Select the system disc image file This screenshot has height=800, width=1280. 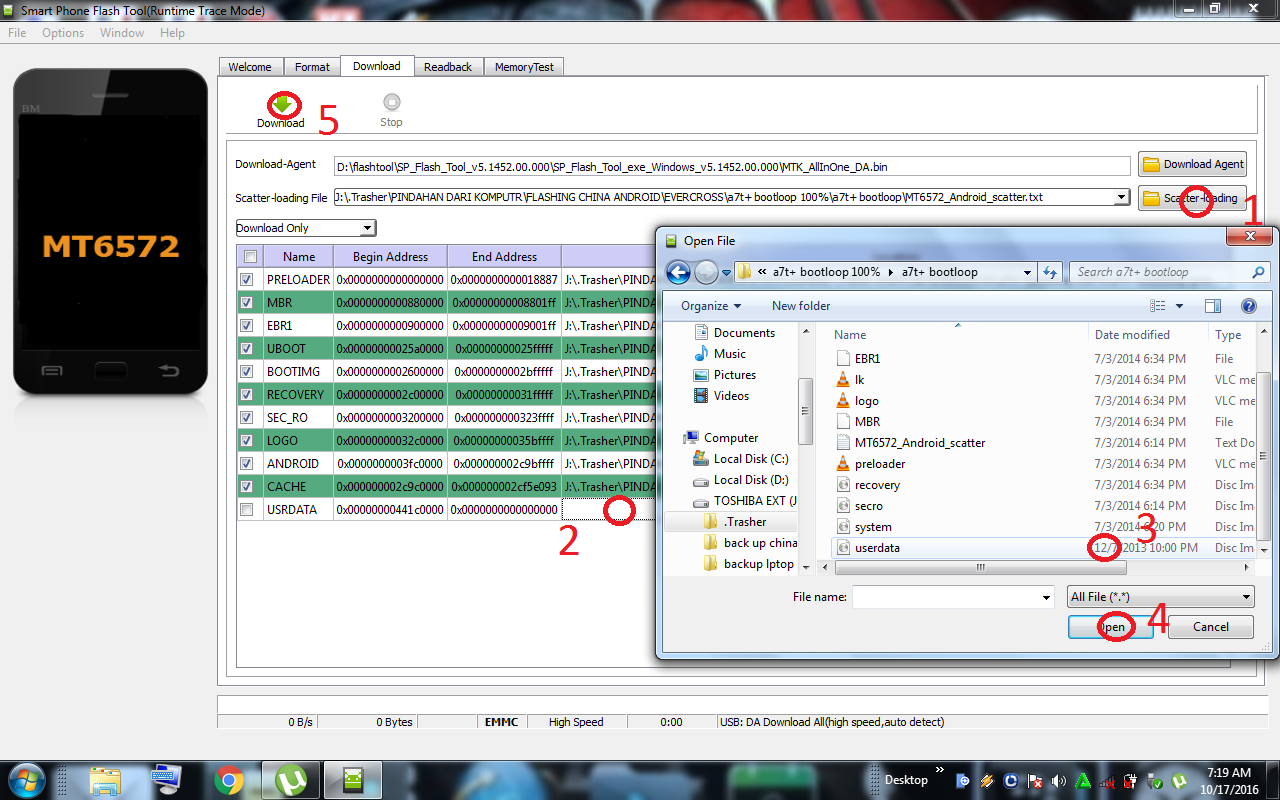[x=873, y=526]
